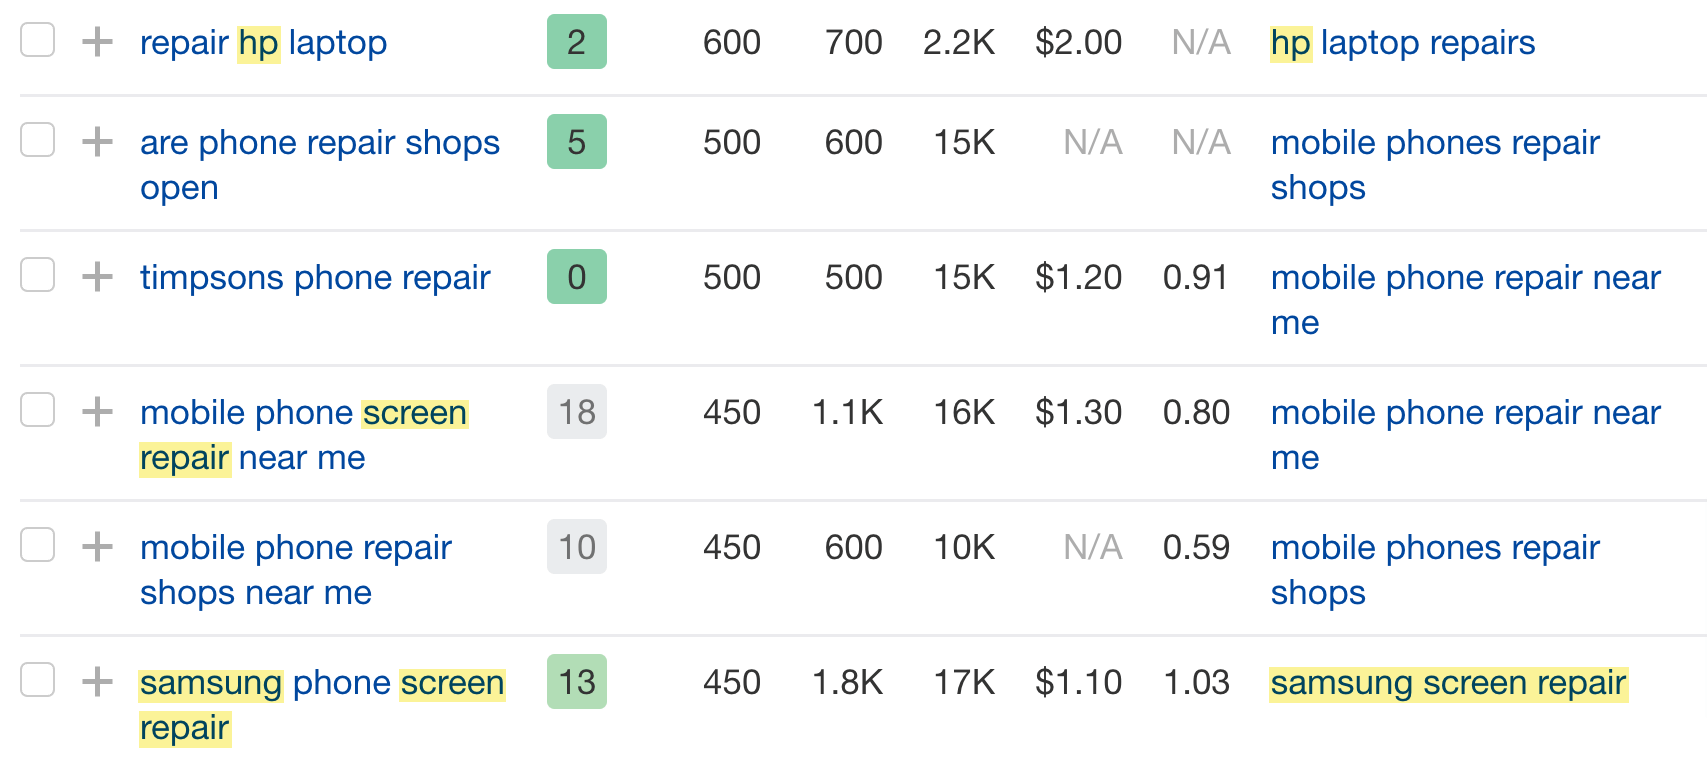Image resolution: width=1707 pixels, height=765 pixels.
Task: Click the plus icon beside 'are phone repair shops open'
Action: pyautogui.click(x=97, y=142)
